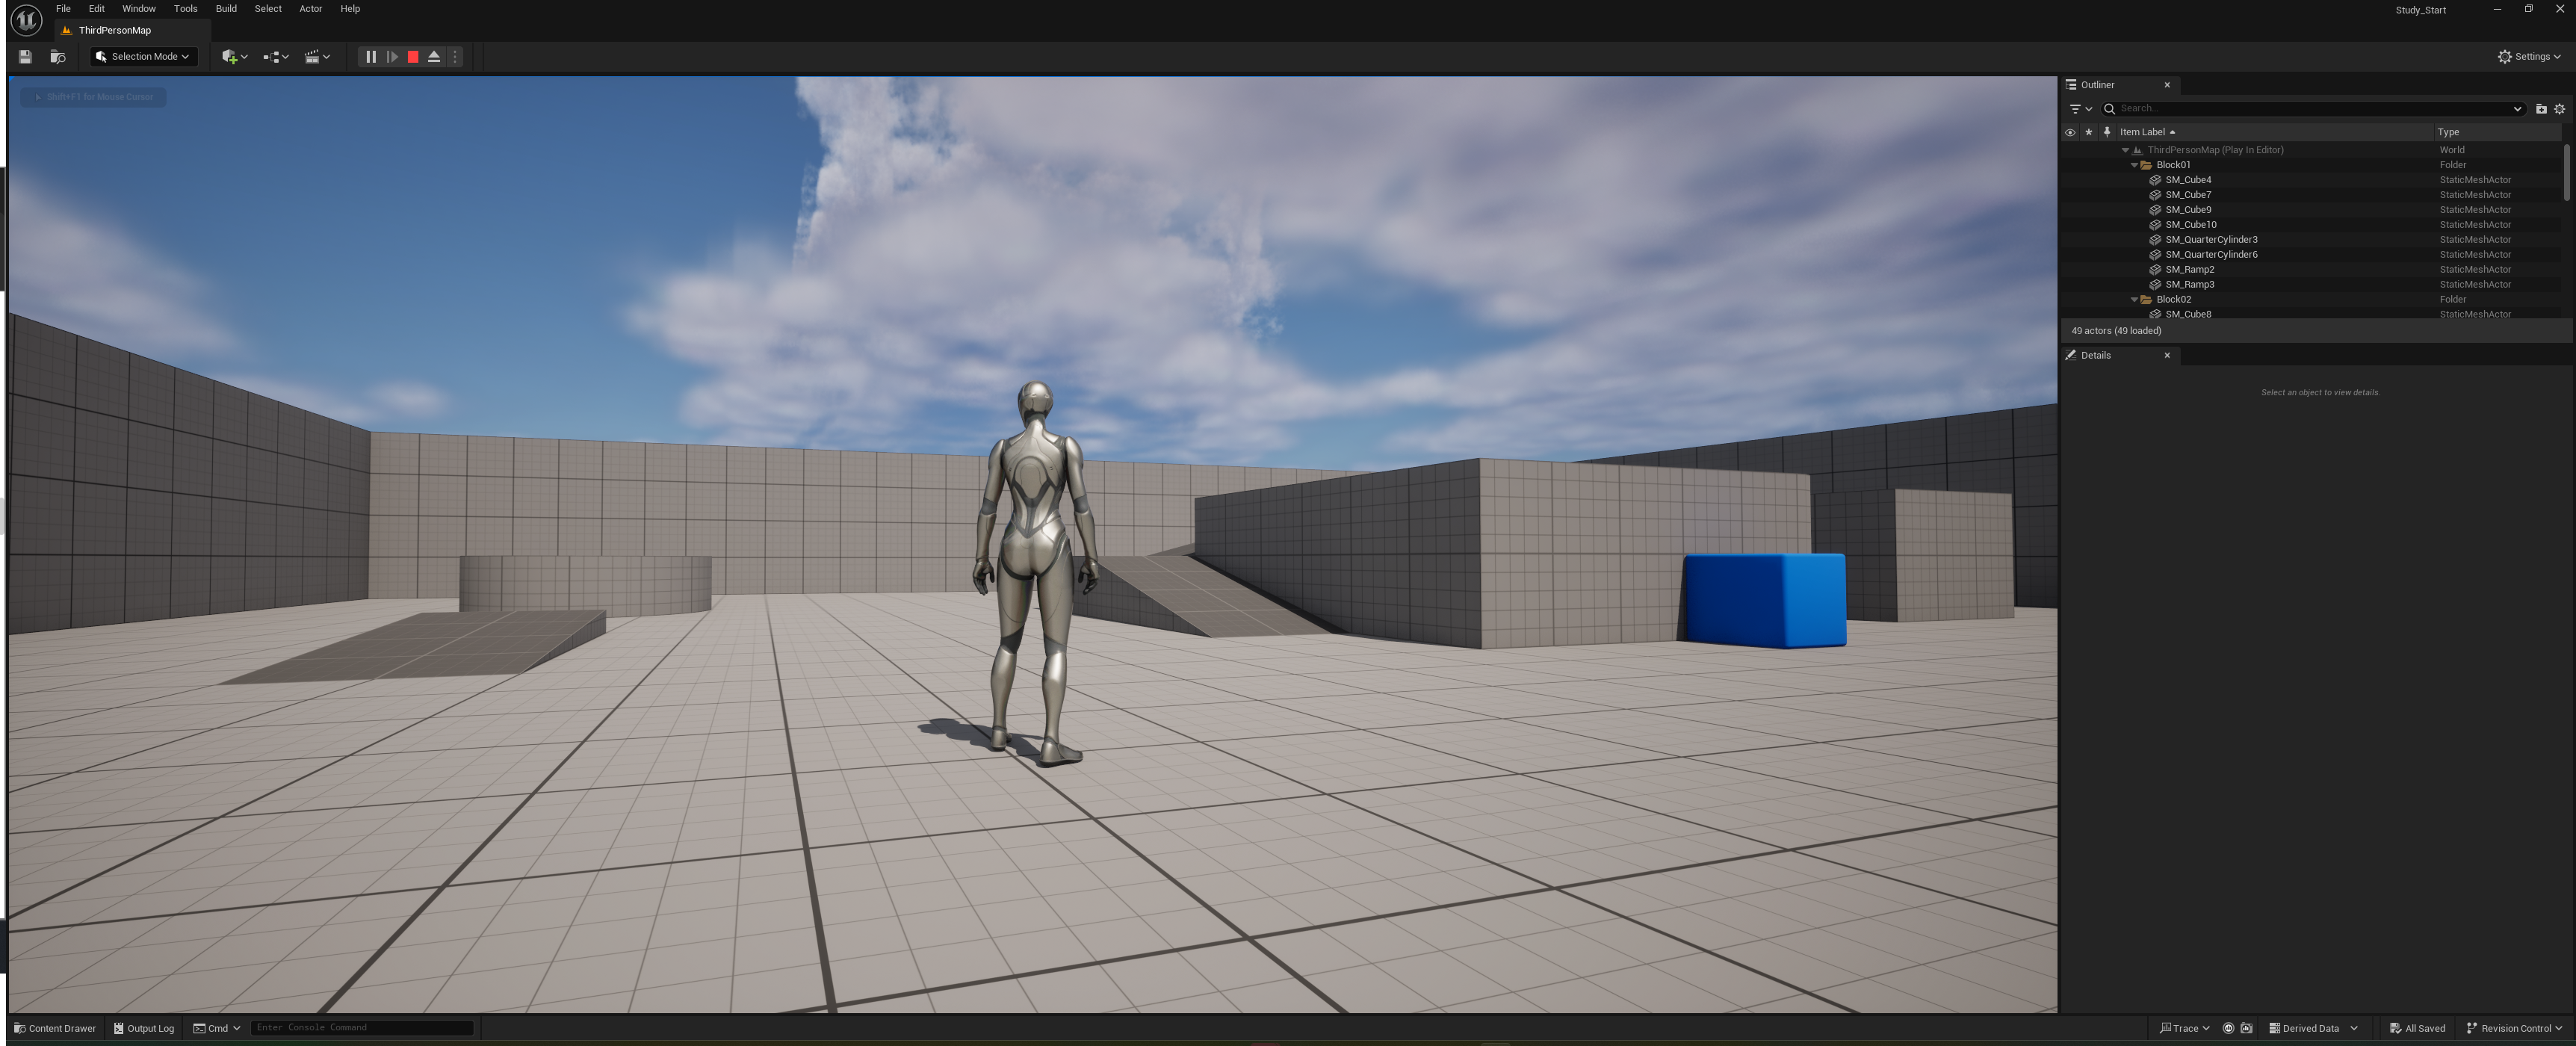Eject from the player controller
The width and height of the screenshot is (2576, 1046).
434,57
